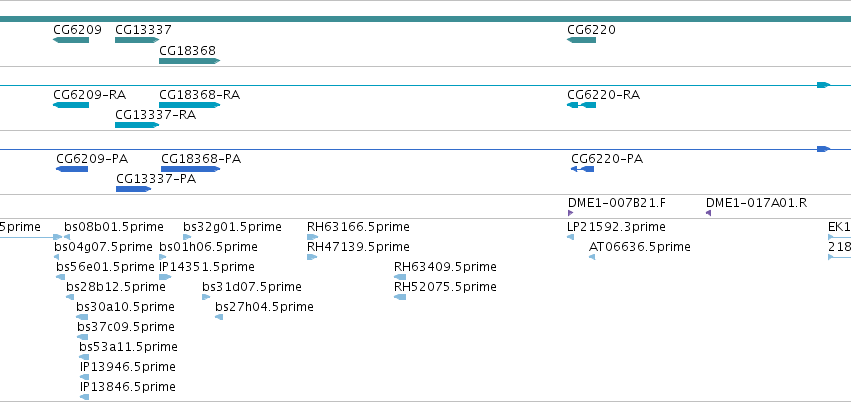Click the CG18368 gene bar
This screenshot has height=402, width=851.
click(x=189, y=61)
